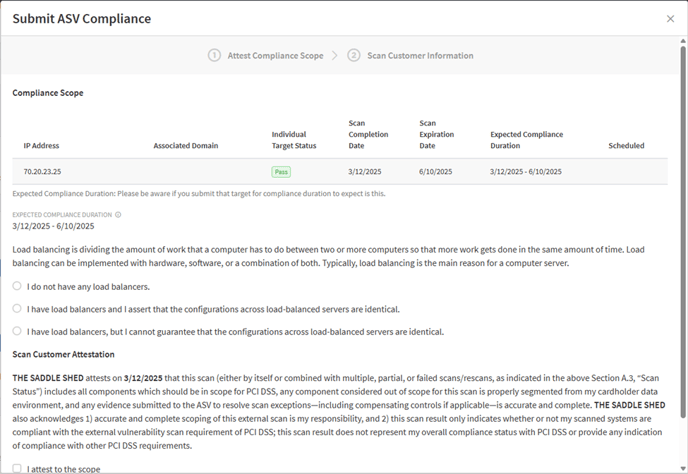Click the step 2 circle icon
The height and width of the screenshot is (474, 688).
click(354, 56)
